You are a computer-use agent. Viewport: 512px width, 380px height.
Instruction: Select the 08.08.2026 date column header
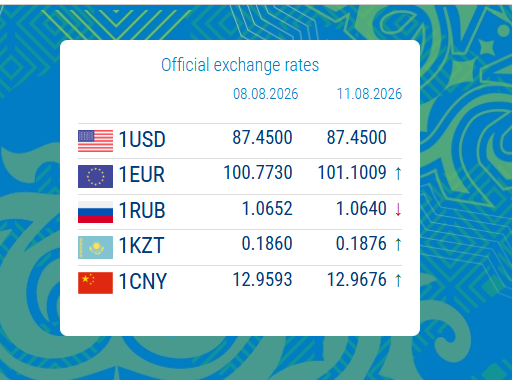265,94
